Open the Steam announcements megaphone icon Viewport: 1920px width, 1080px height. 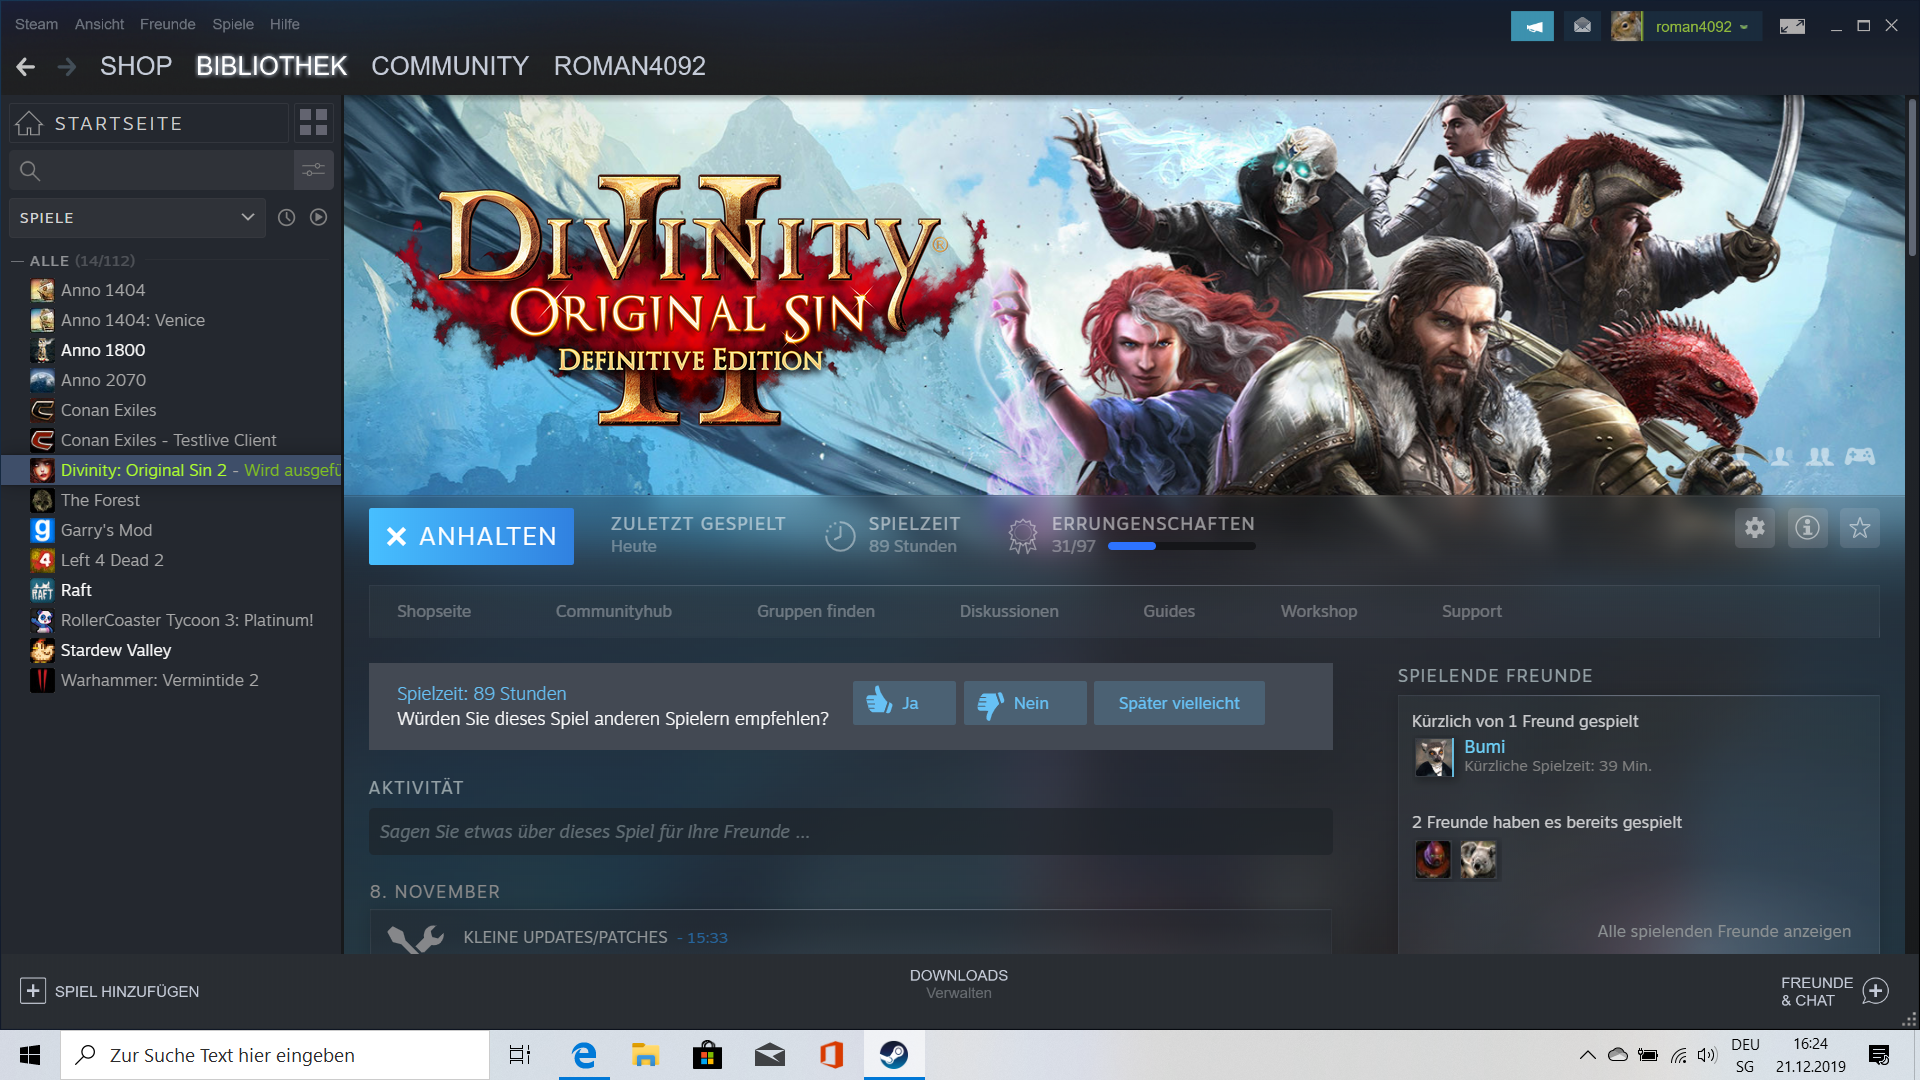coord(1532,26)
